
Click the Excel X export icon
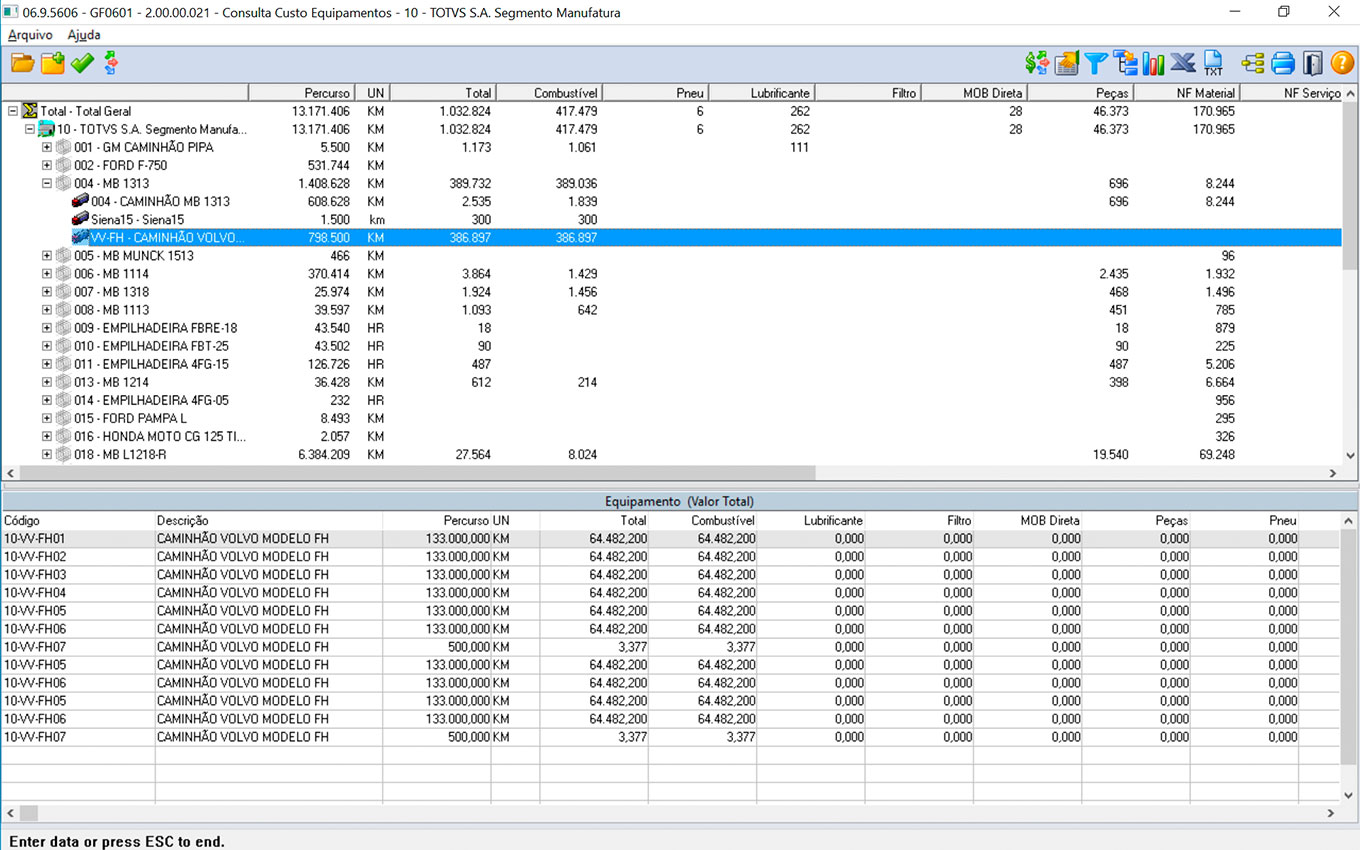(x=1183, y=64)
